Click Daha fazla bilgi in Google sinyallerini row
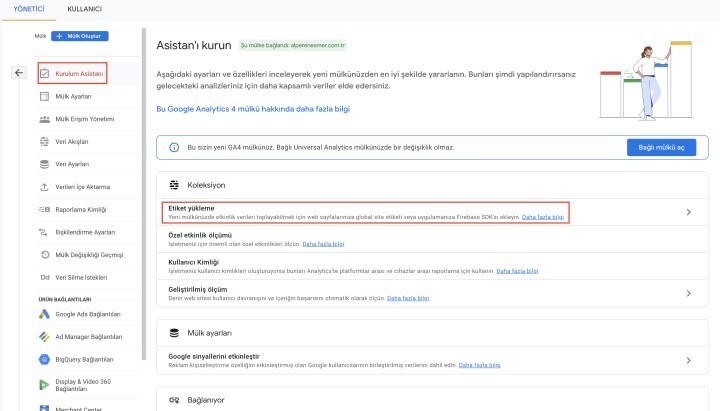Image resolution: width=720 pixels, height=411 pixels. click(479, 365)
